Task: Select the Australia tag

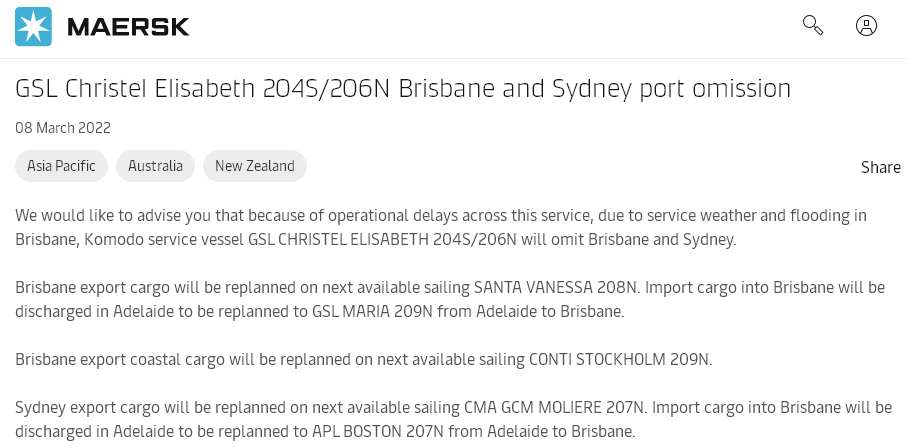Action: point(155,166)
